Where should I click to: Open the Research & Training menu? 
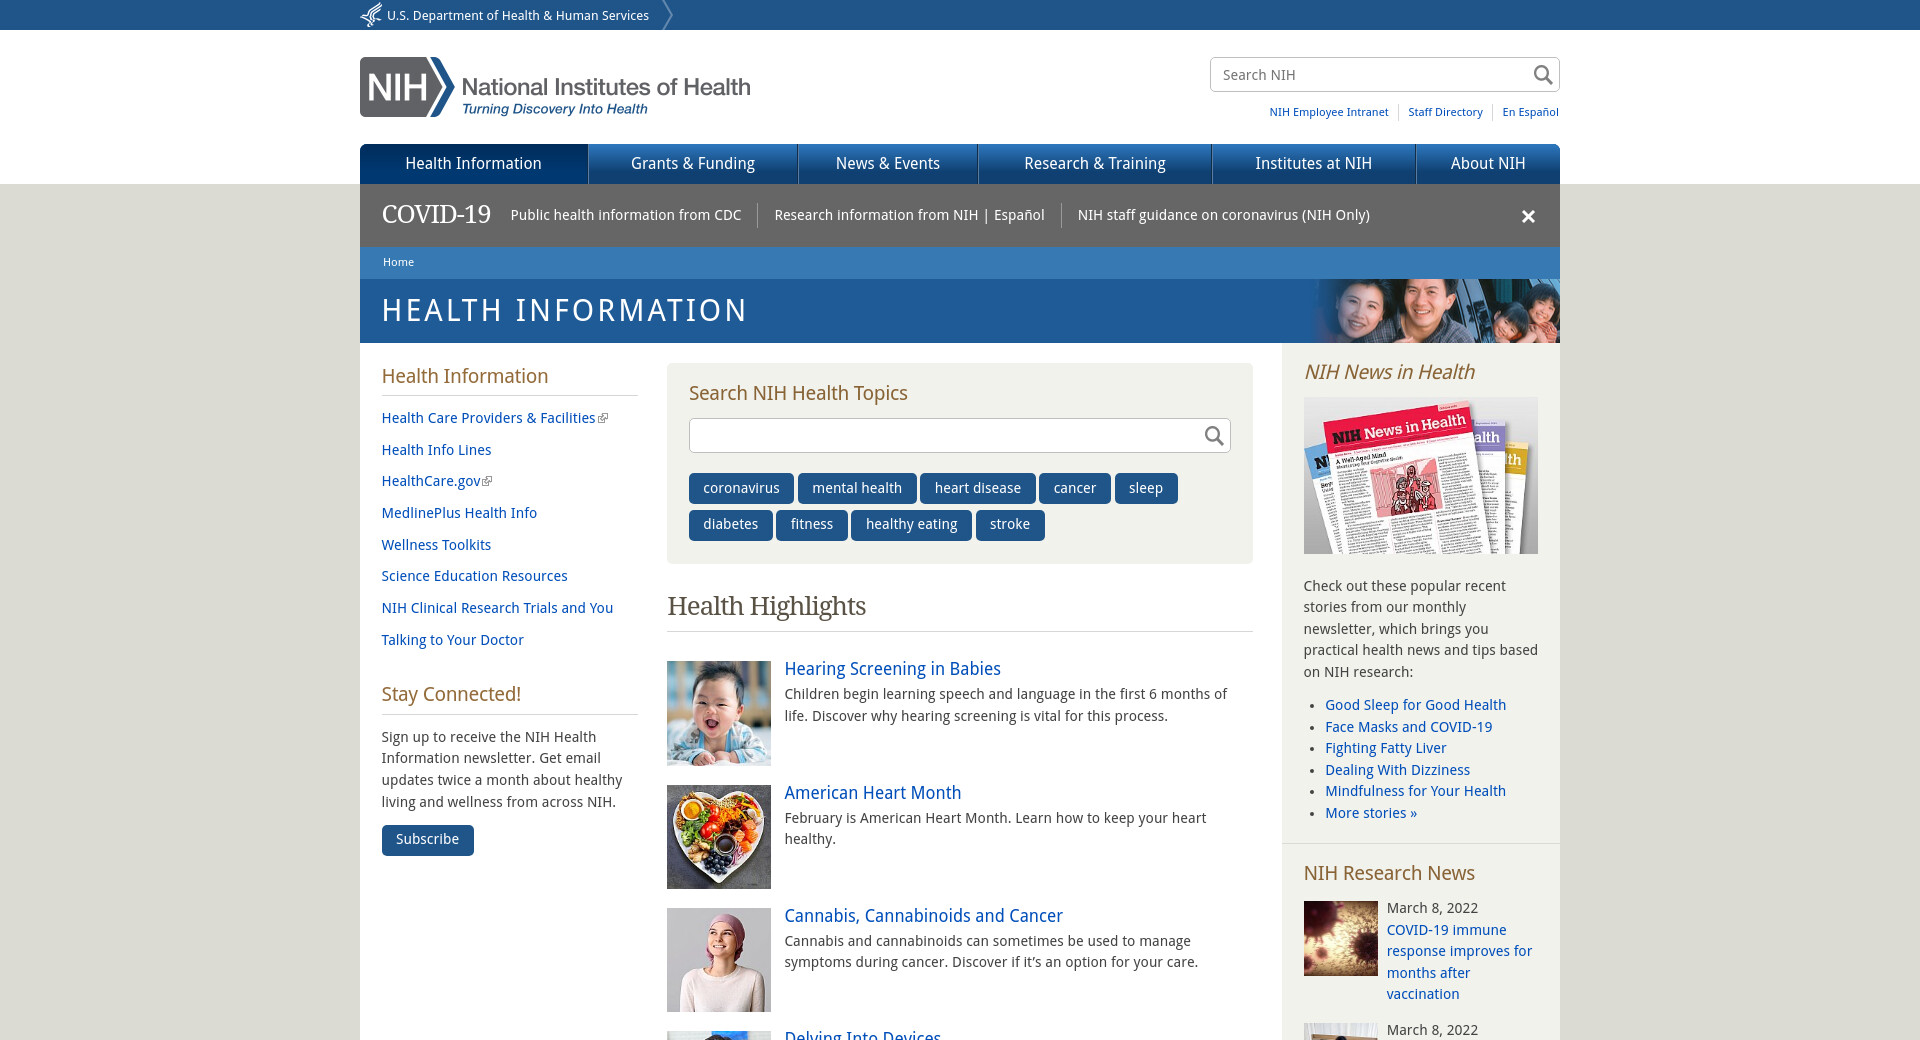click(1095, 164)
